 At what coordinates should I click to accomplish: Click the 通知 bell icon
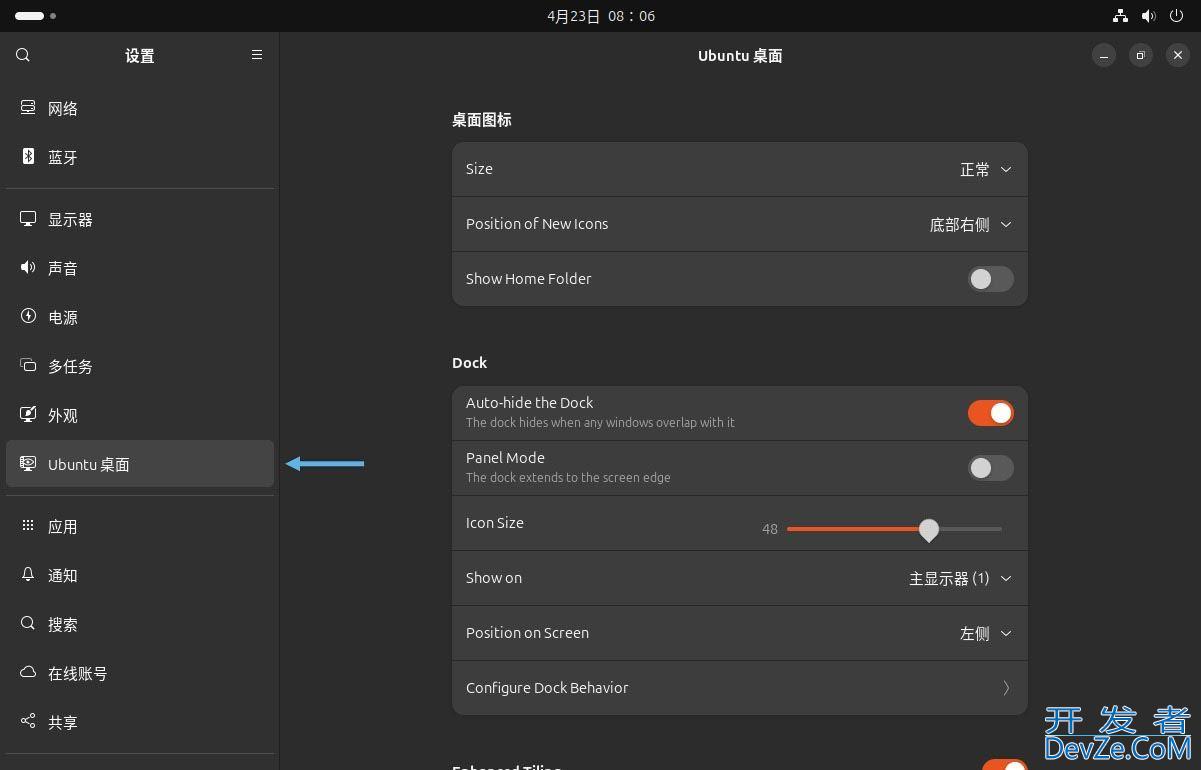pyautogui.click(x=28, y=575)
